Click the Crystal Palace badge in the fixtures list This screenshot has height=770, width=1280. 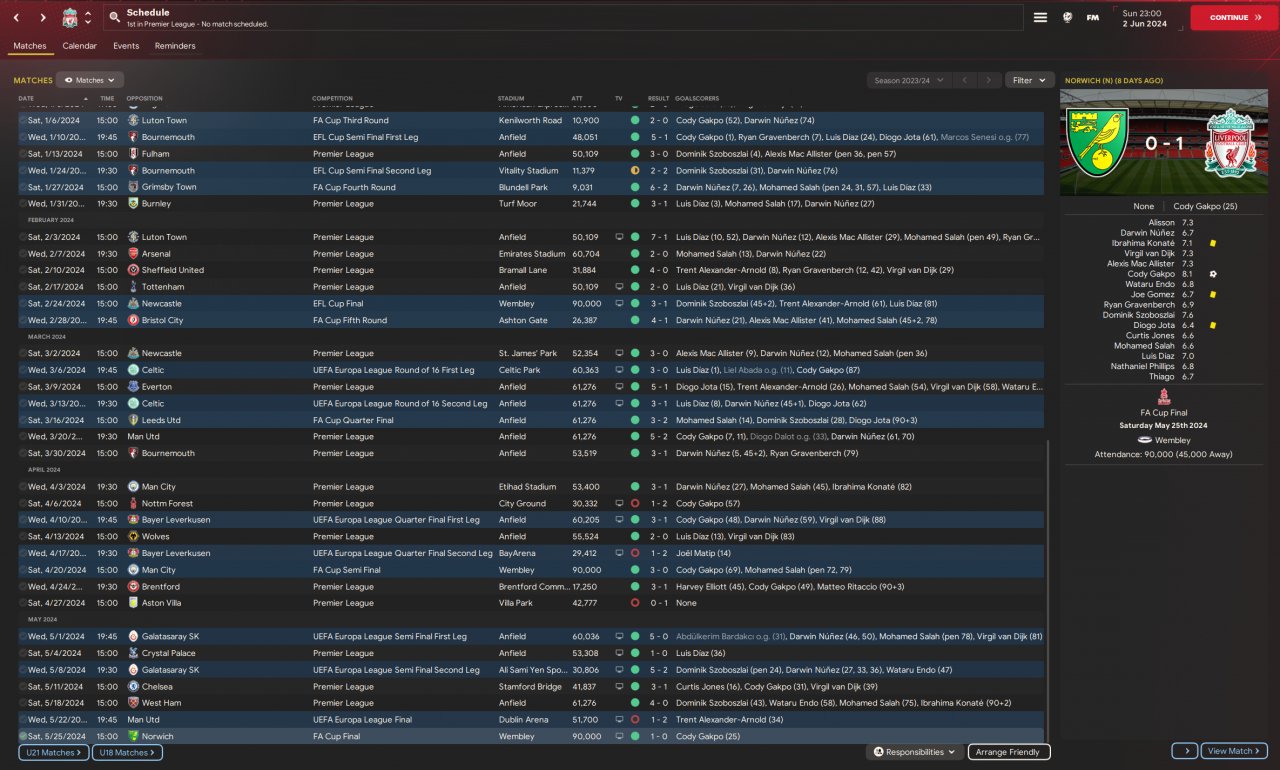point(134,653)
